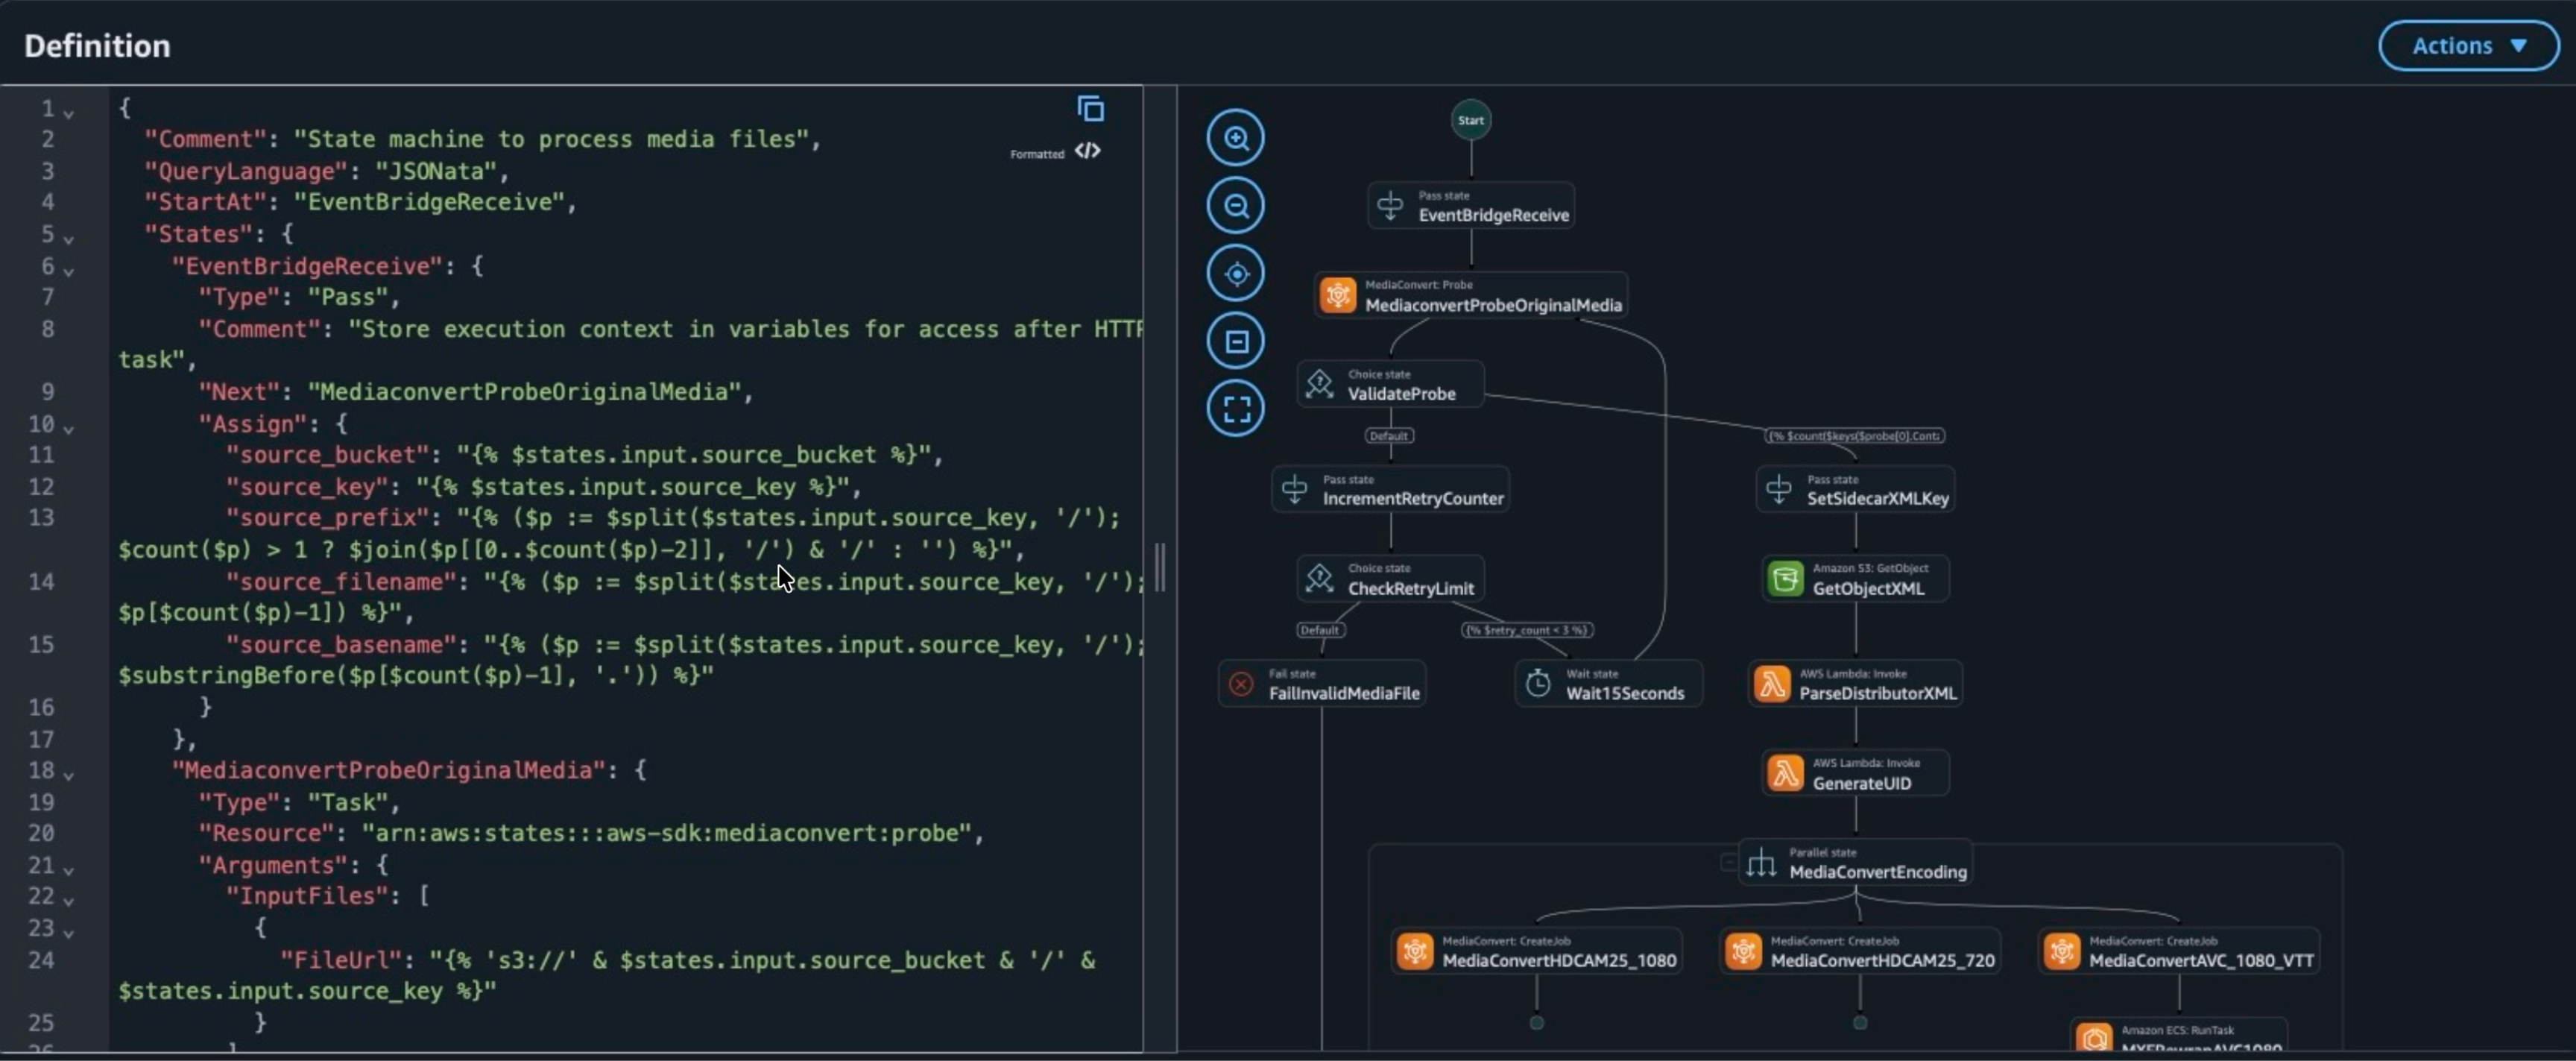Viewport: 2576px width, 1061px height.
Task: Toggle the Formatted code view
Action: point(1088,151)
